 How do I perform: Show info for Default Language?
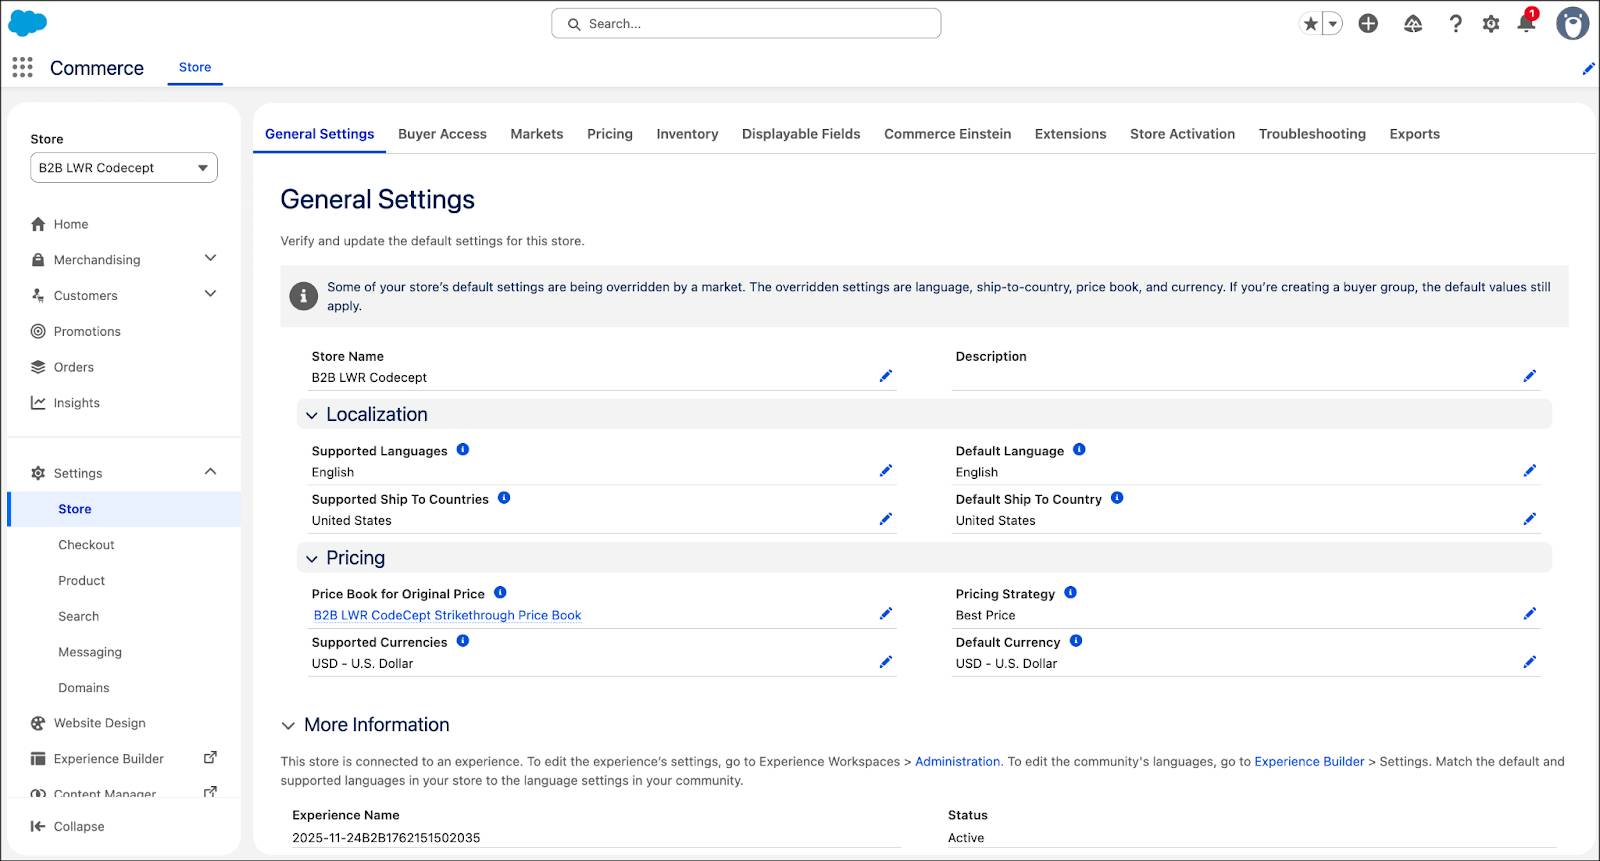coord(1079,450)
